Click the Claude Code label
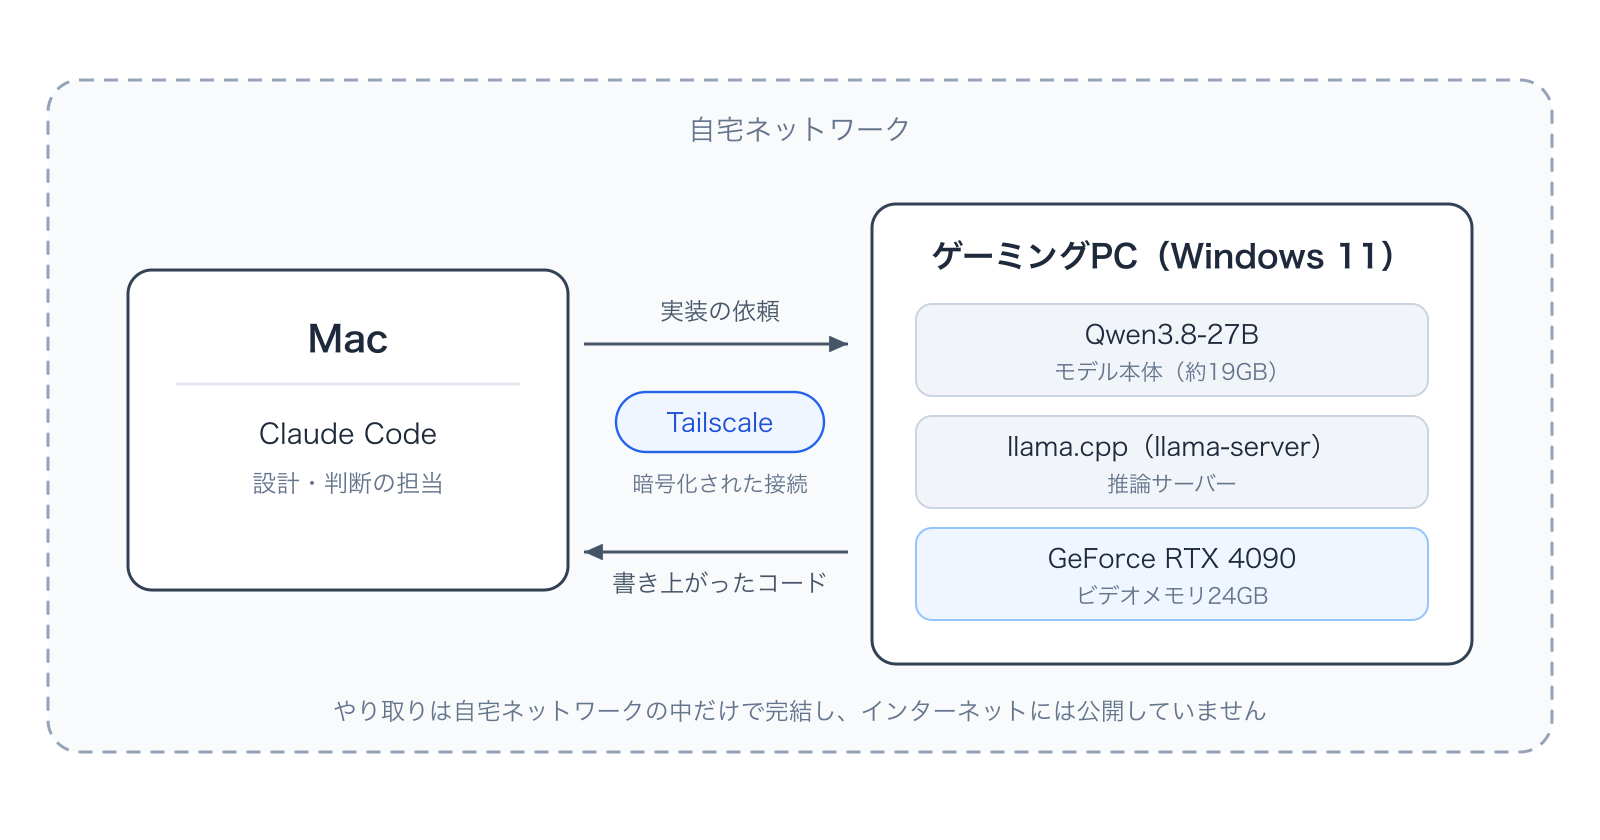Image resolution: width=1600 pixels, height=840 pixels. [x=348, y=433]
